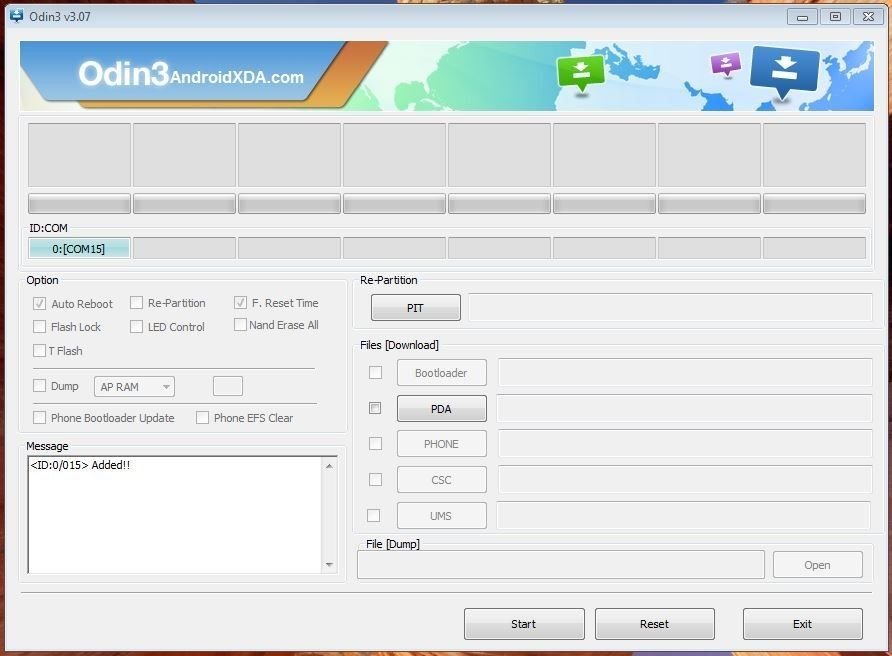Viewport: 892px width, 656px height.
Task: Click the CSC file button
Action: (x=441, y=480)
